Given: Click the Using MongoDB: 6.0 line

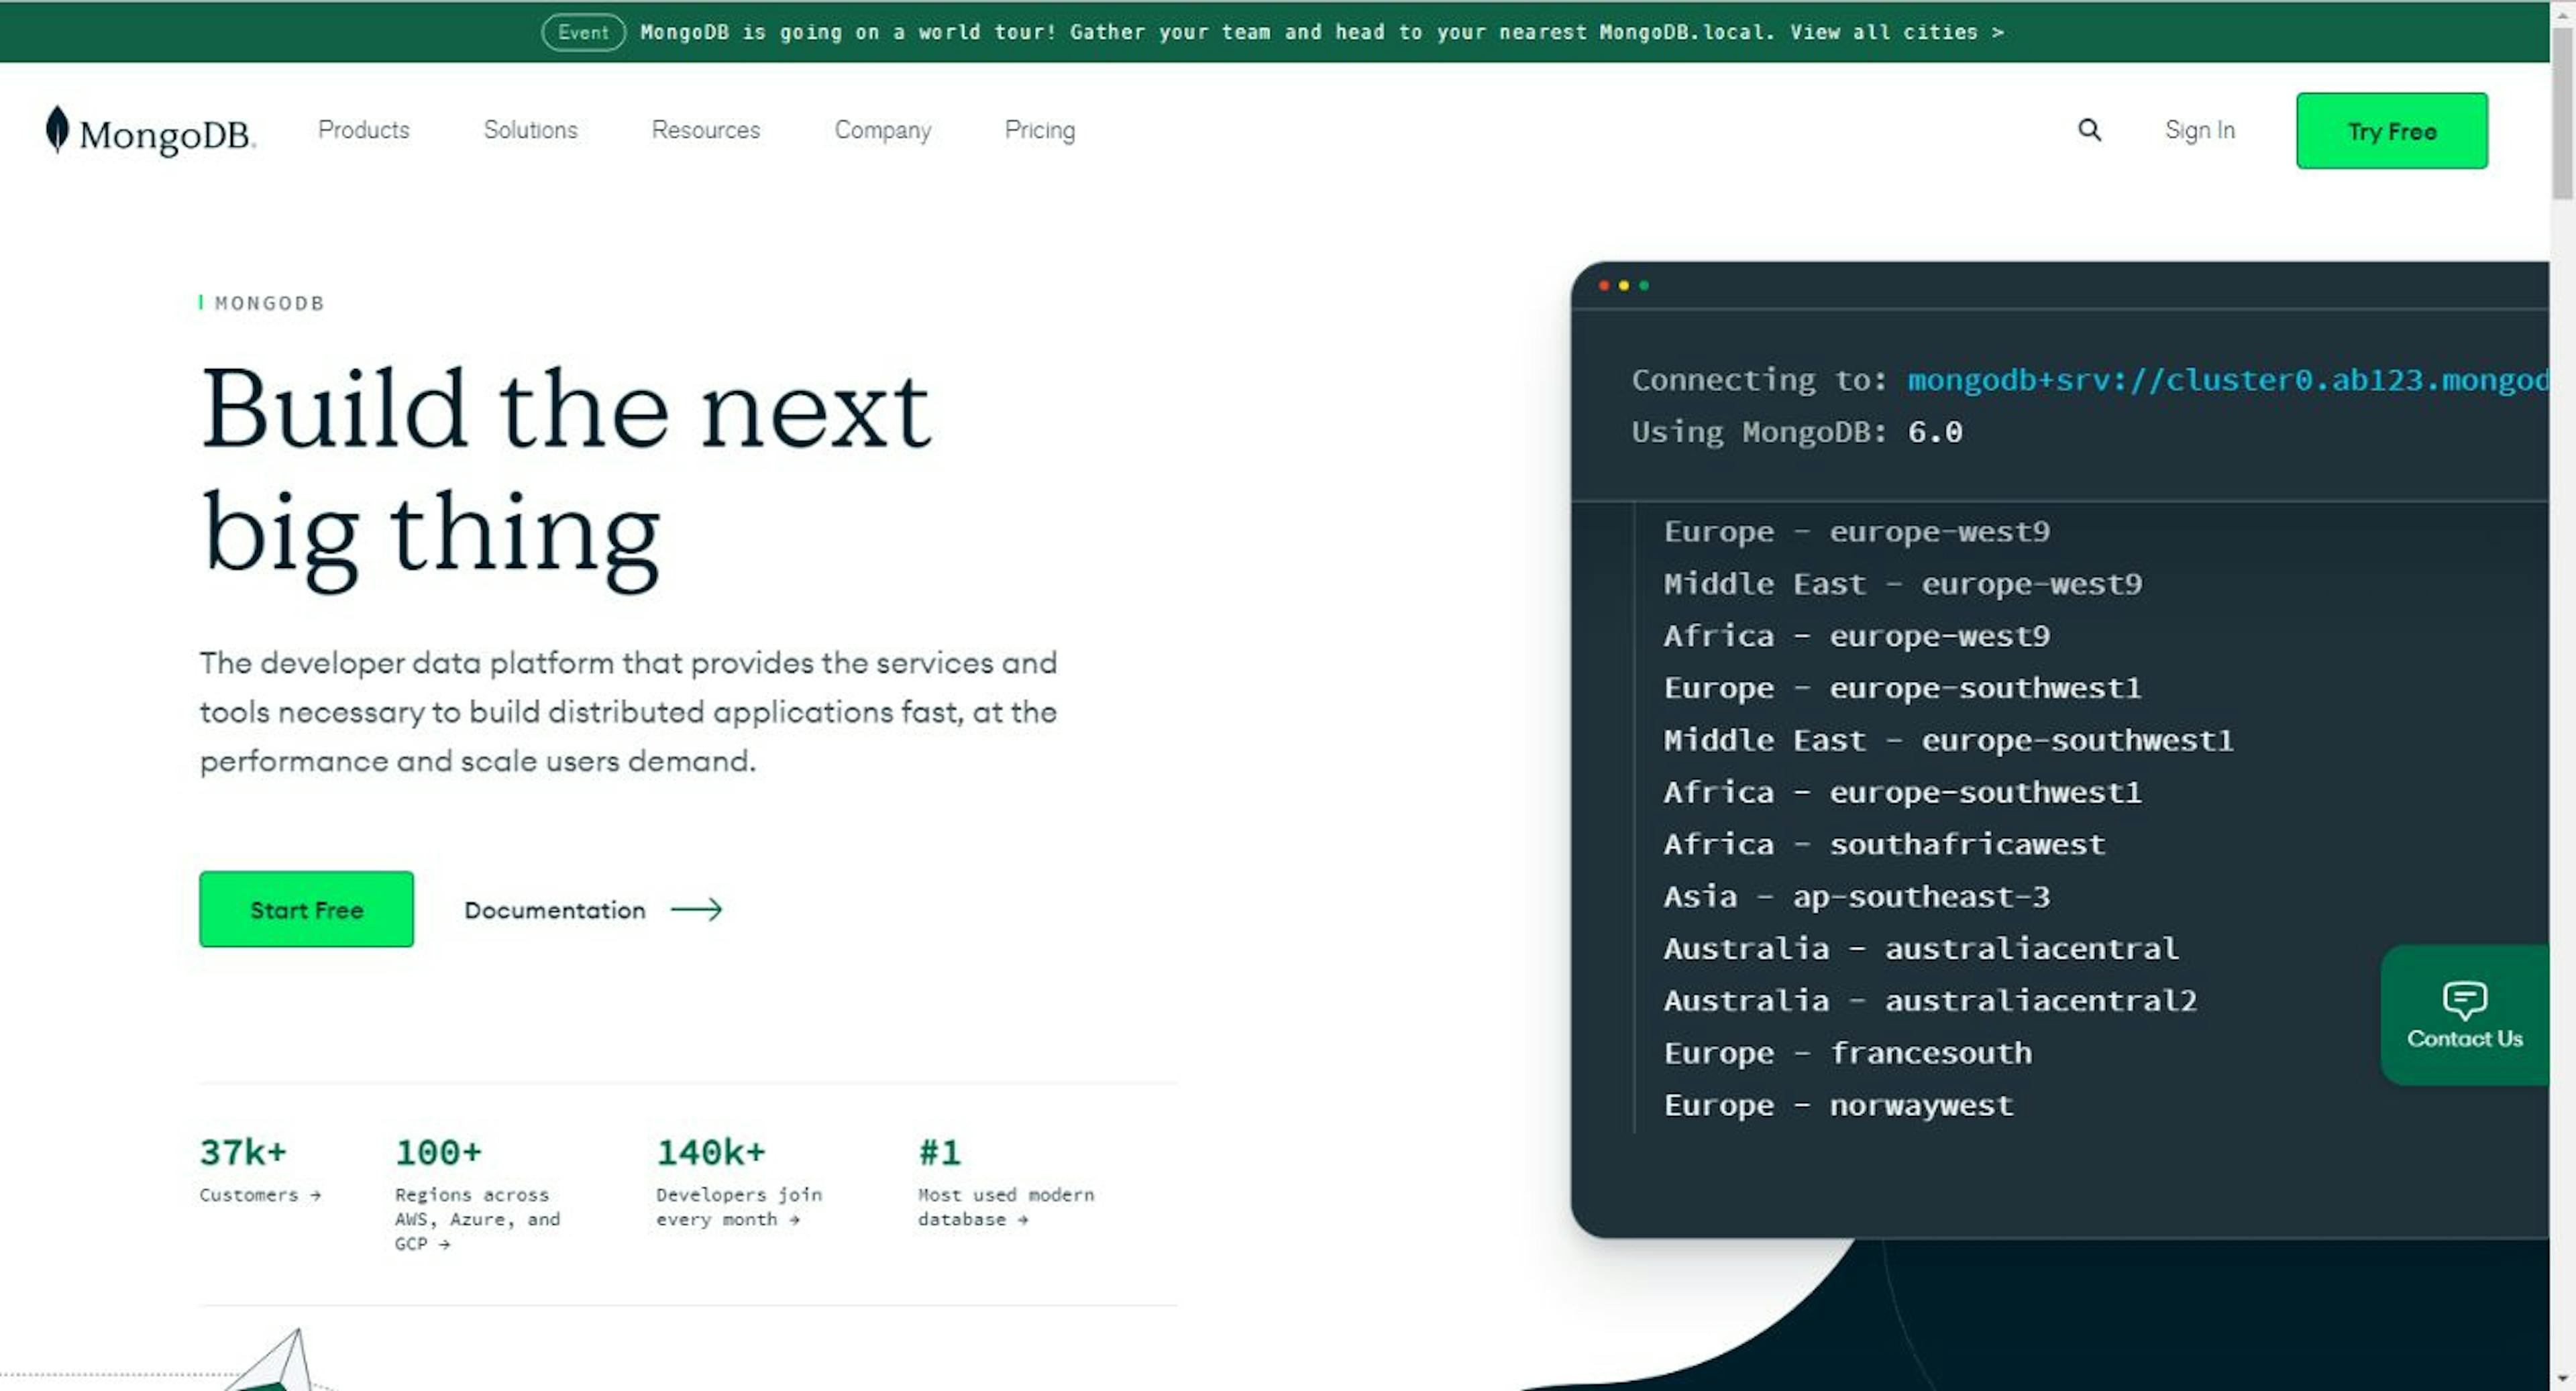Looking at the screenshot, I should (1797, 432).
